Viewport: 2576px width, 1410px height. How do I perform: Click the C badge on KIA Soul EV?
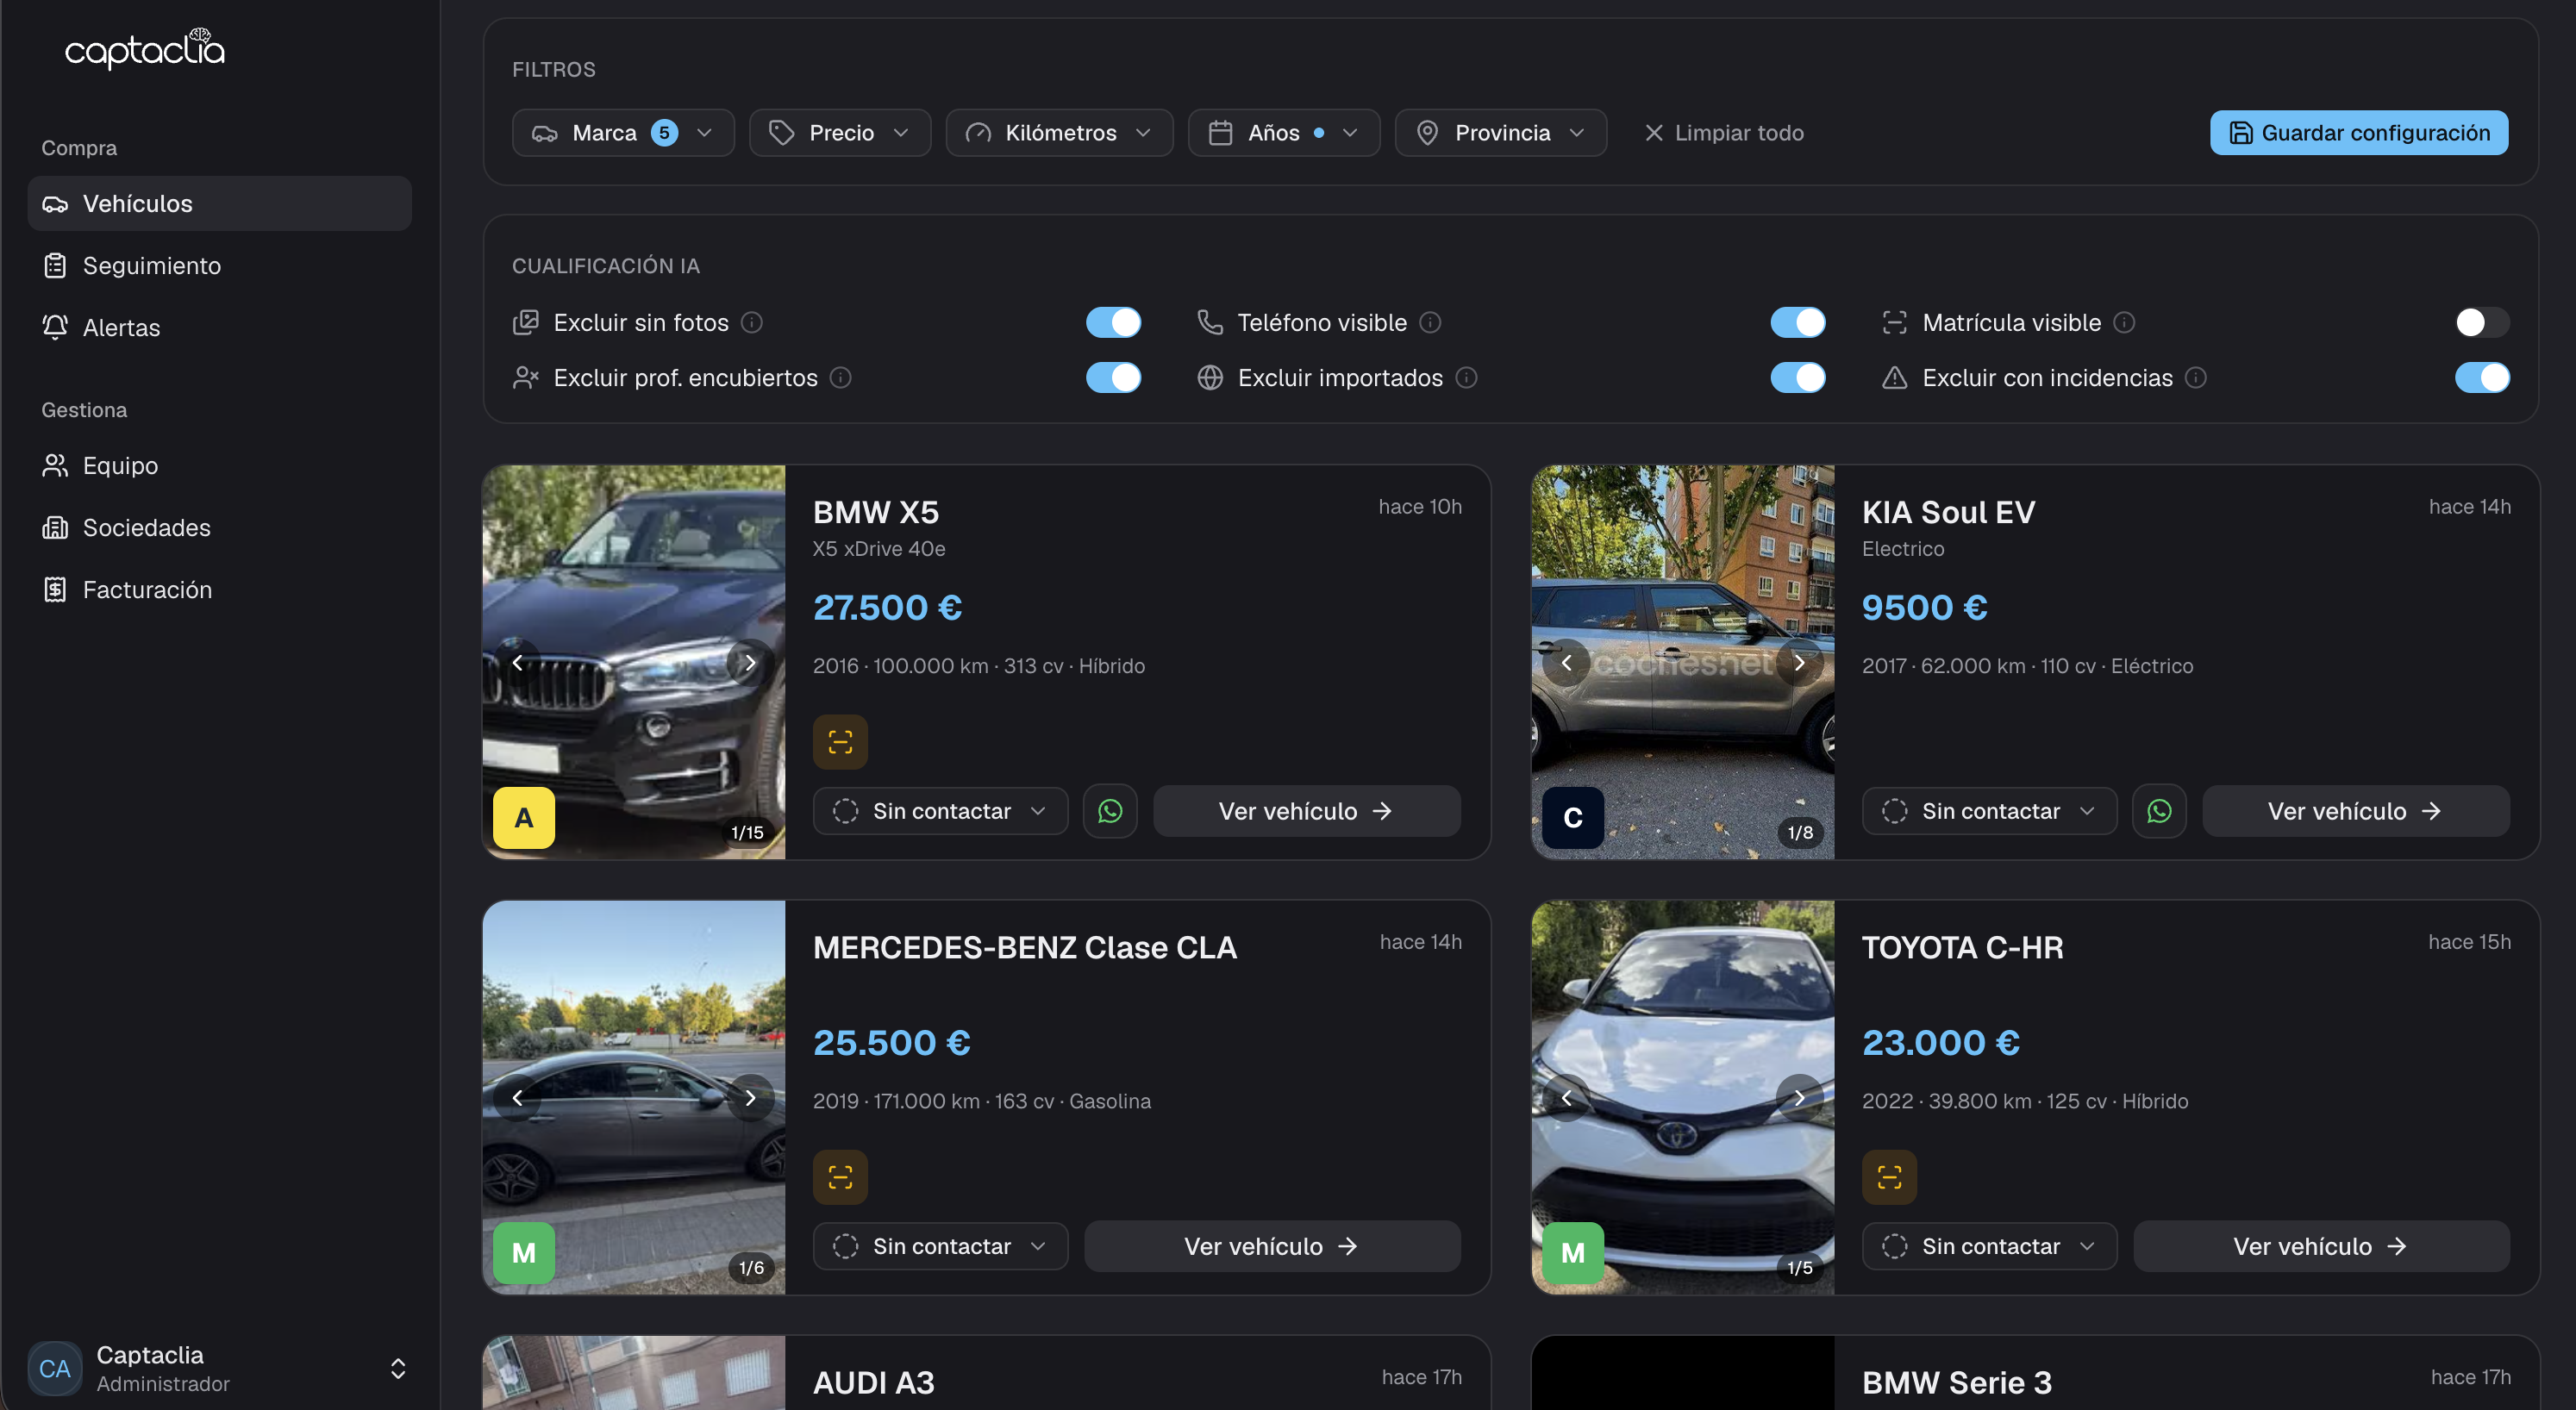pyautogui.click(x=1573, y=818)
